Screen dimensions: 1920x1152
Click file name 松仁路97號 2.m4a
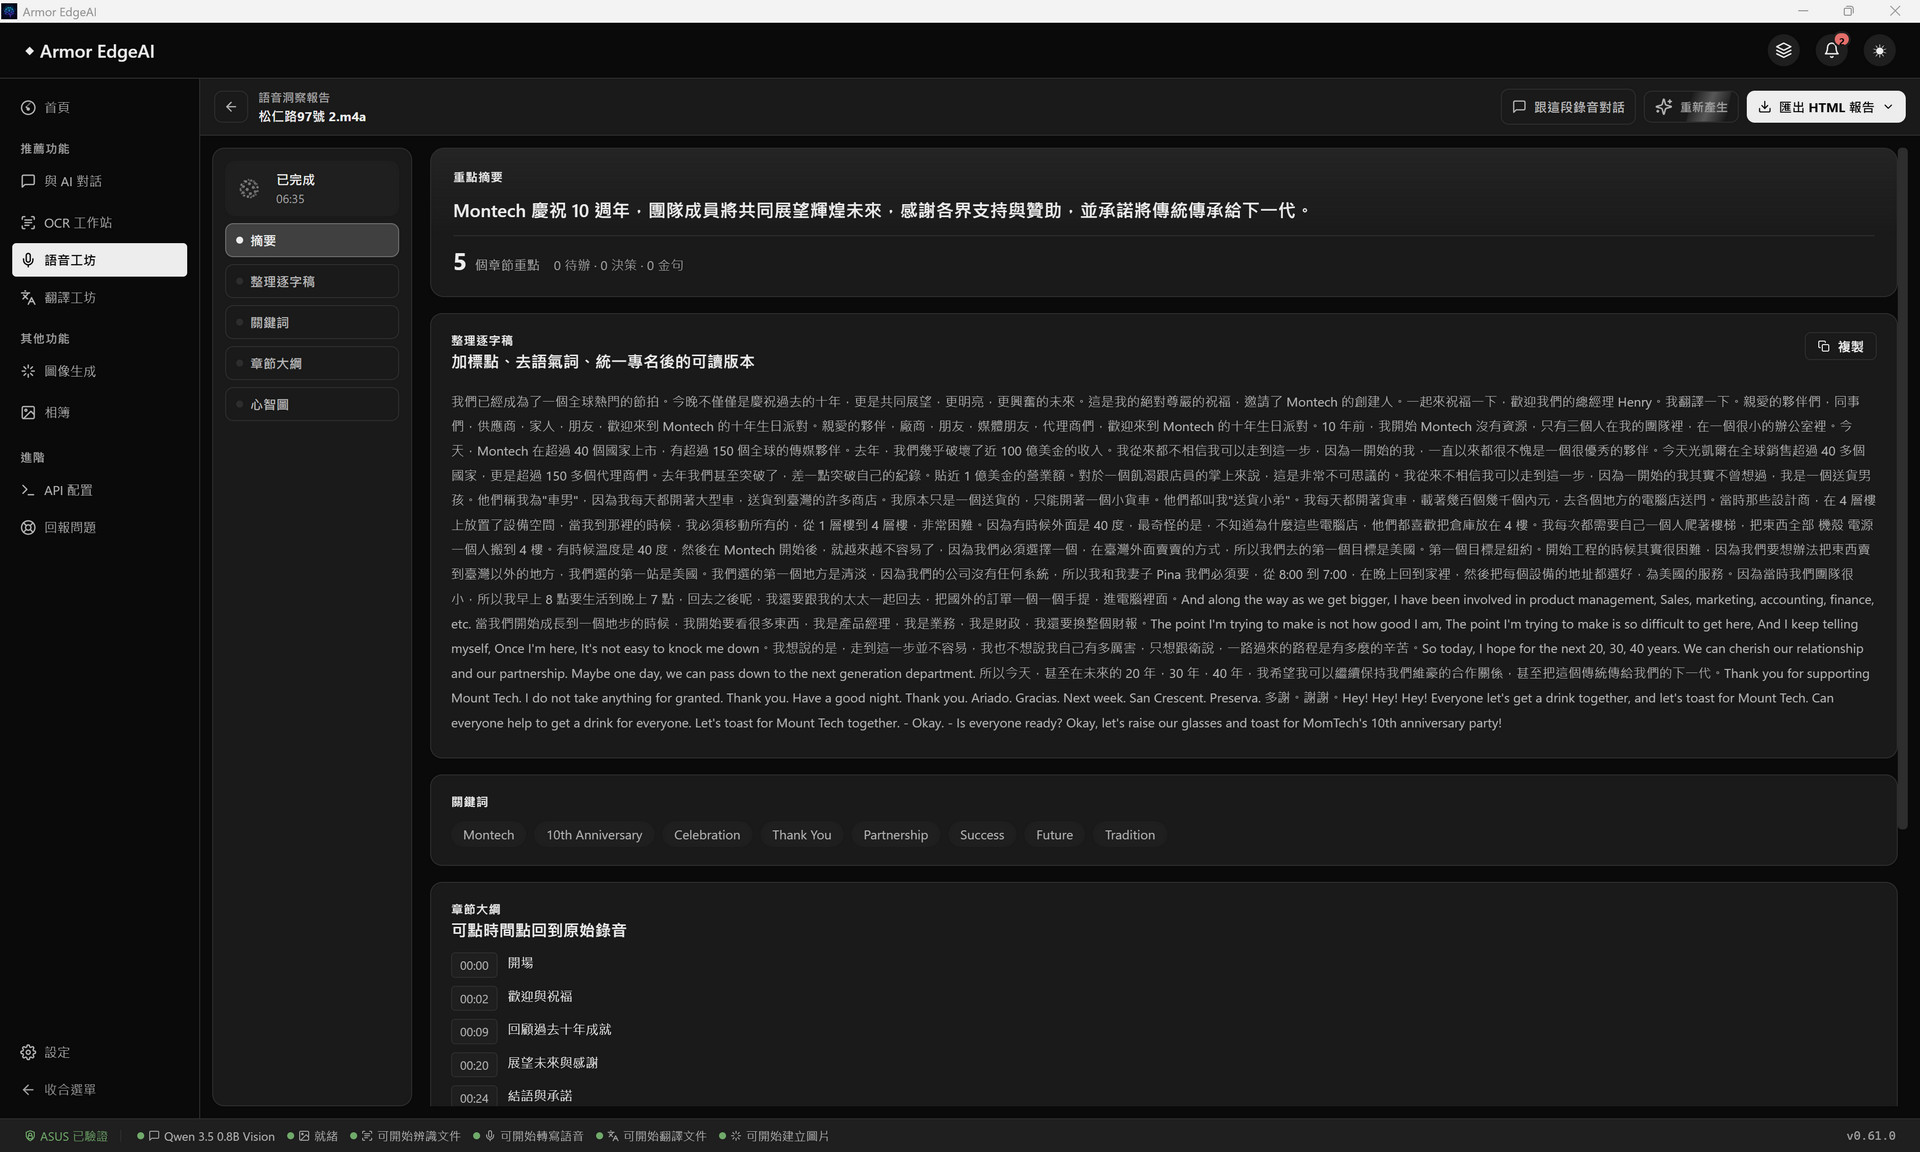coord(312,117)
